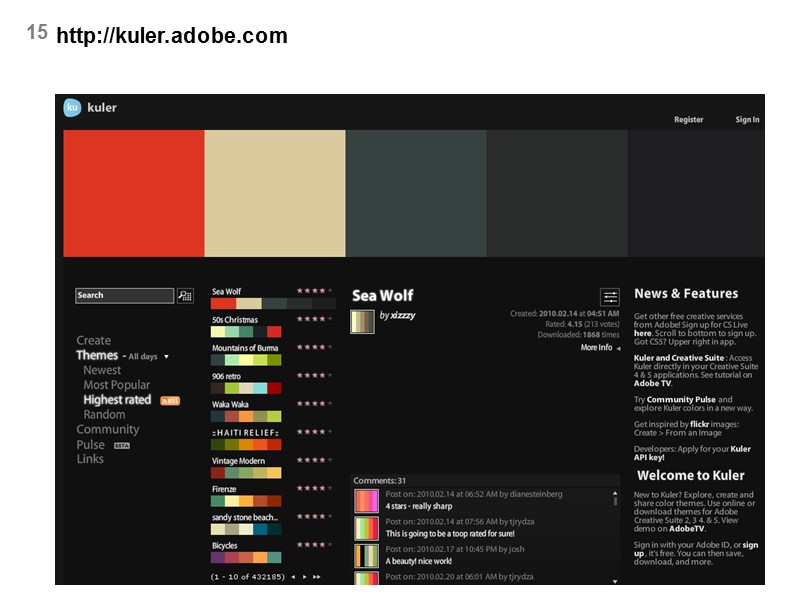Click the kuler logo icon
800x600 pixels.
coord(72,108)
